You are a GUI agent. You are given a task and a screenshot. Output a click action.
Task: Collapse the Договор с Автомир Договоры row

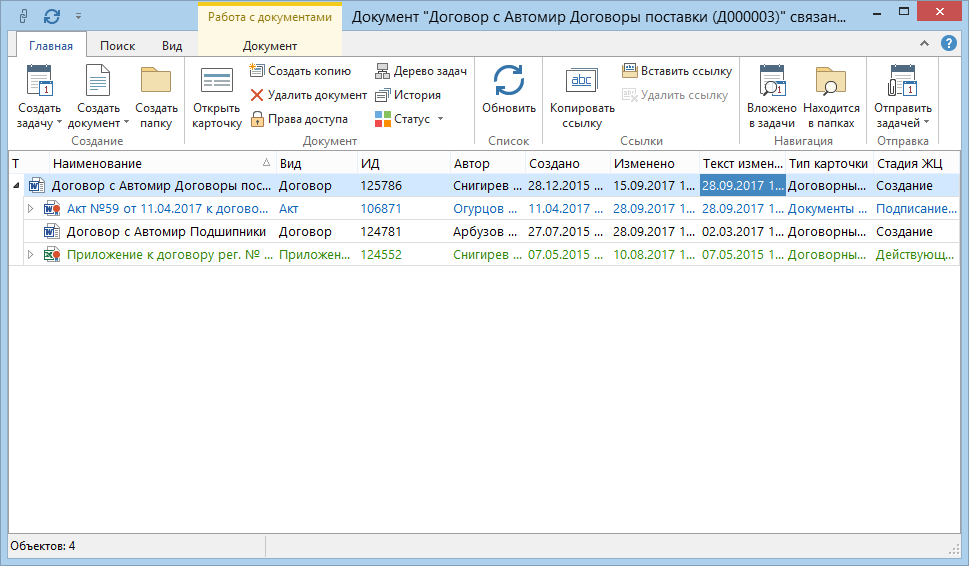pyautogui.click(x=16, y=185)
